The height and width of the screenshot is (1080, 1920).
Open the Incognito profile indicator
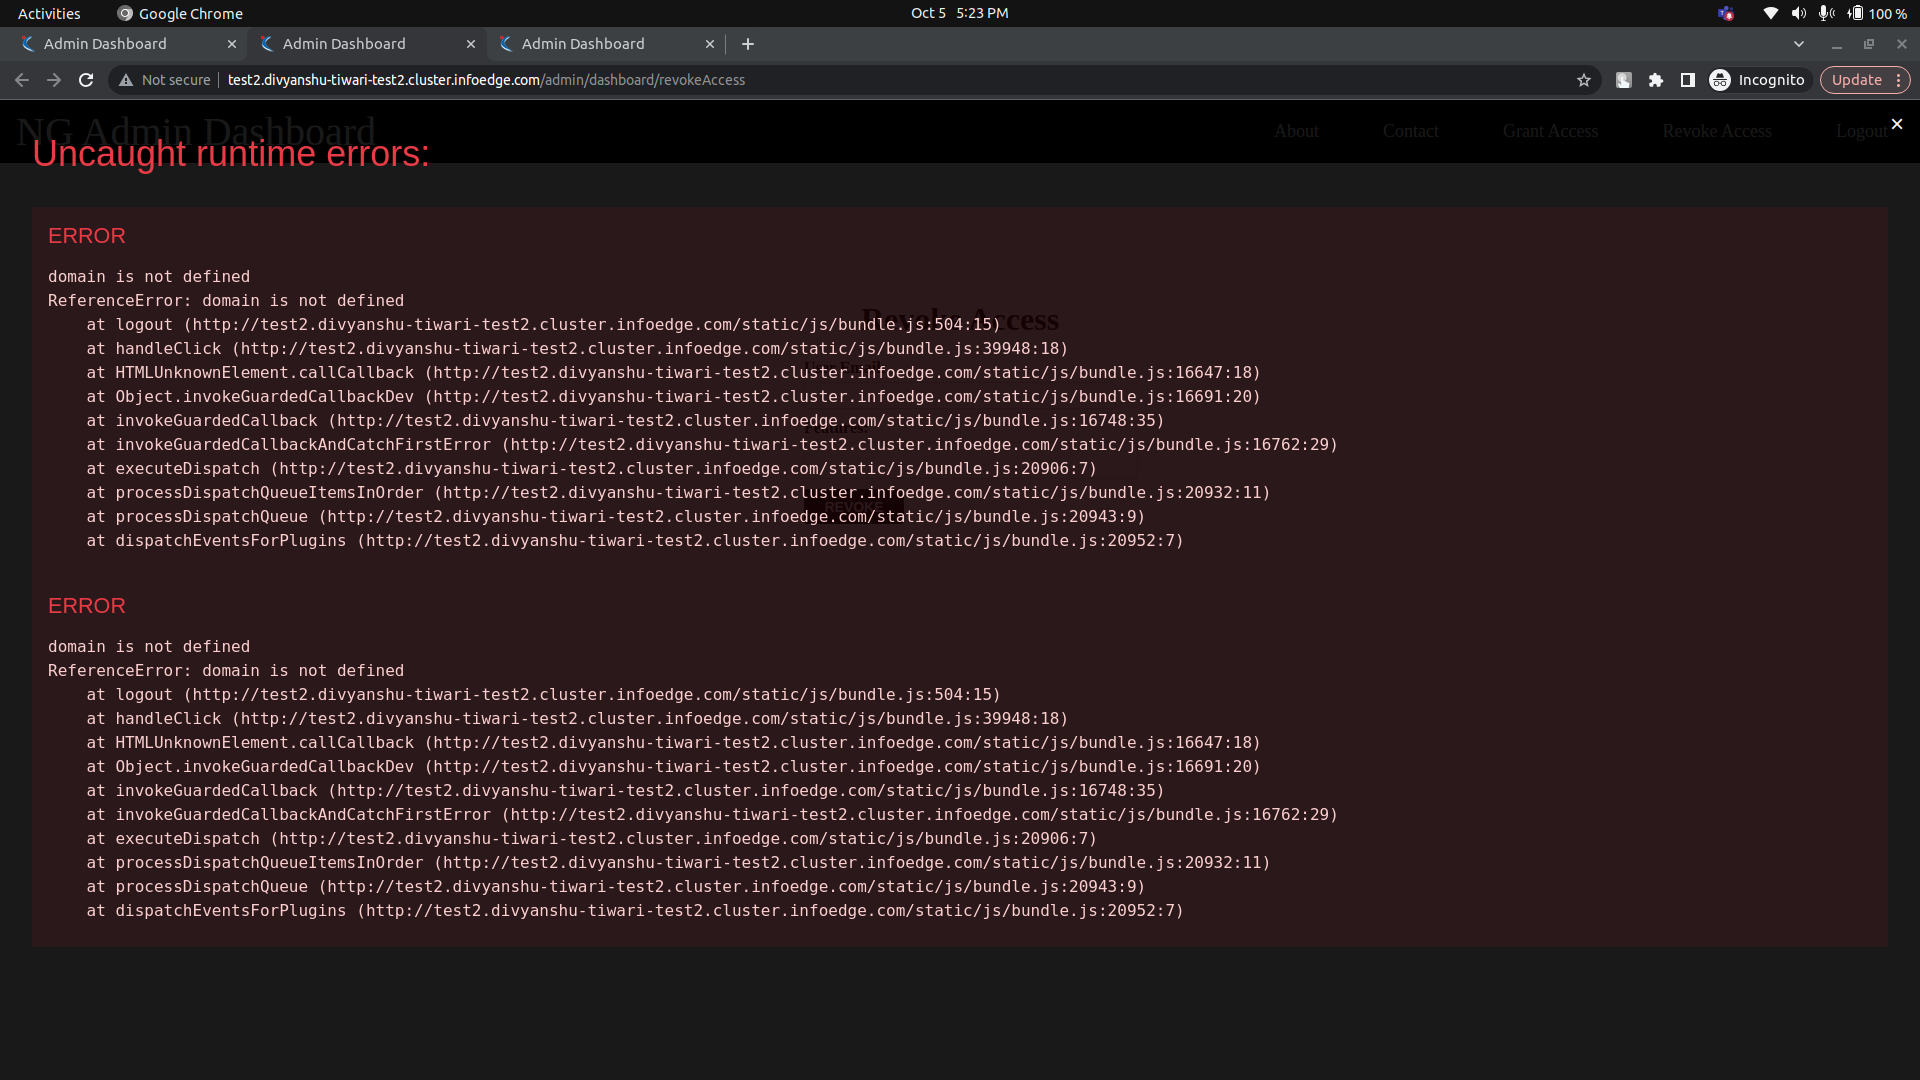(x=1758, y=80)
